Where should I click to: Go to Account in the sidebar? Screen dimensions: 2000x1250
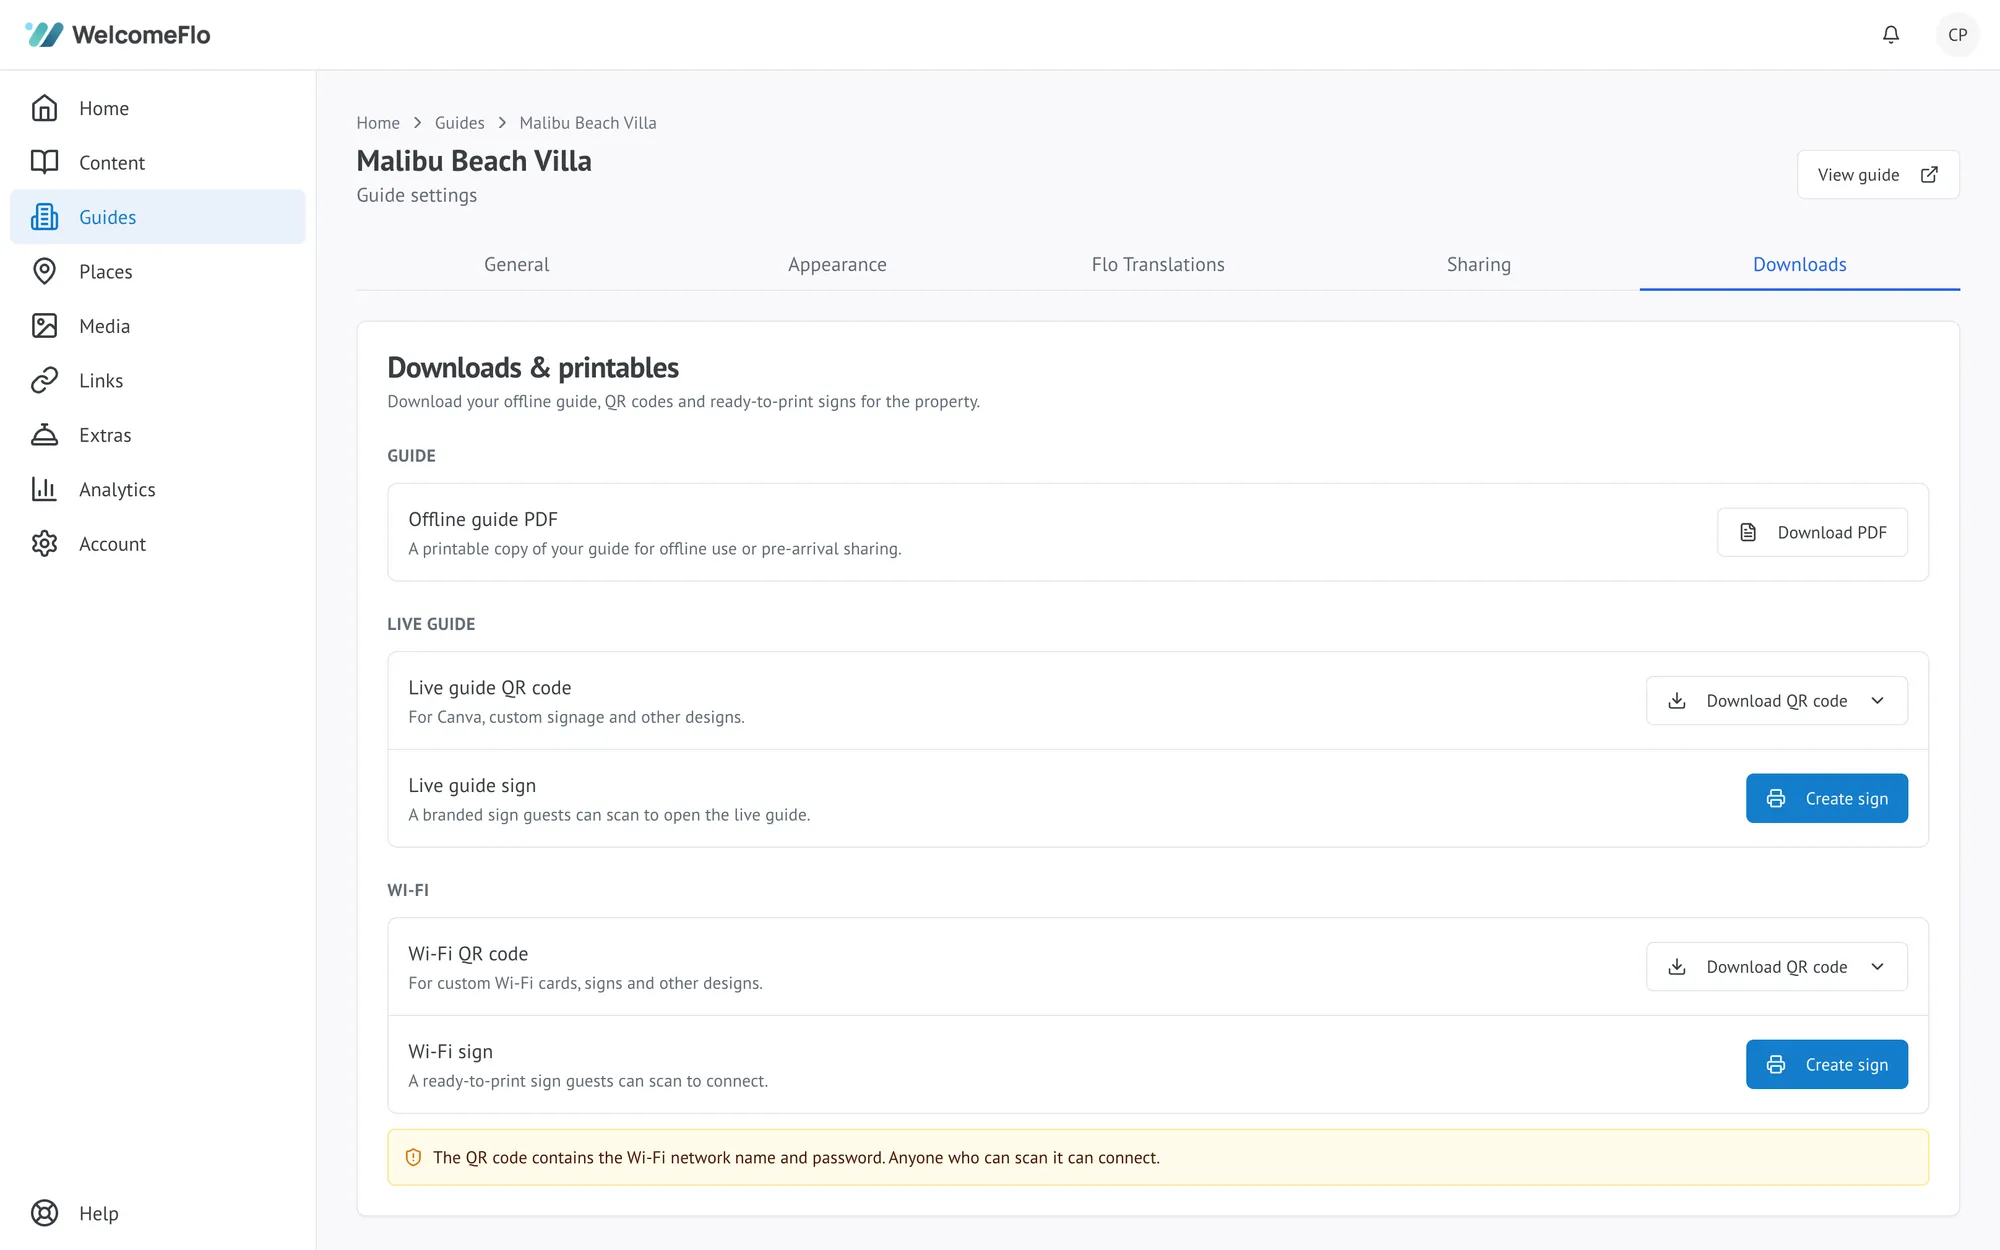click(158, 544)
